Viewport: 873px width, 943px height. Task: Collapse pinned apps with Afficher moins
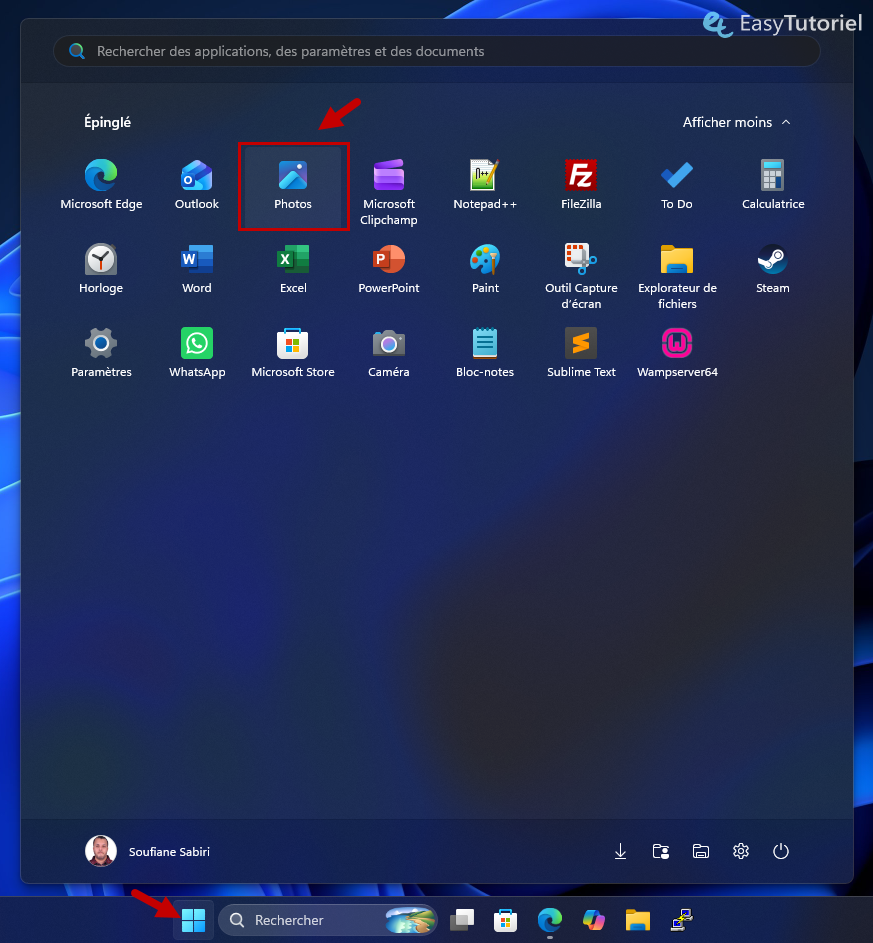tap(736, 122)
